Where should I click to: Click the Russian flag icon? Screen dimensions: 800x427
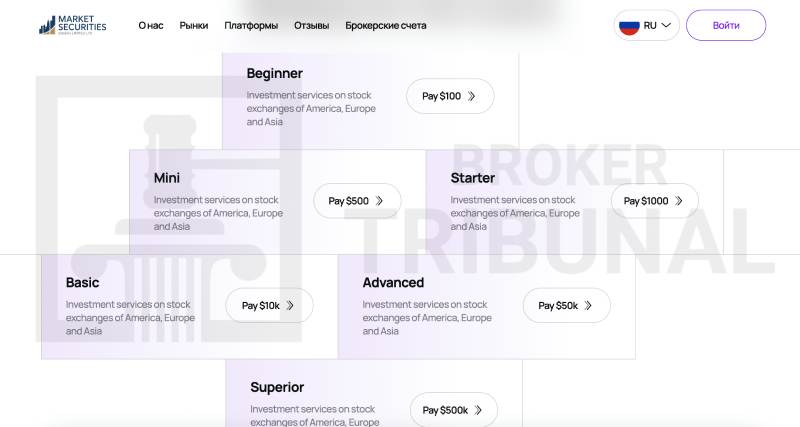(x=629, y=25)
